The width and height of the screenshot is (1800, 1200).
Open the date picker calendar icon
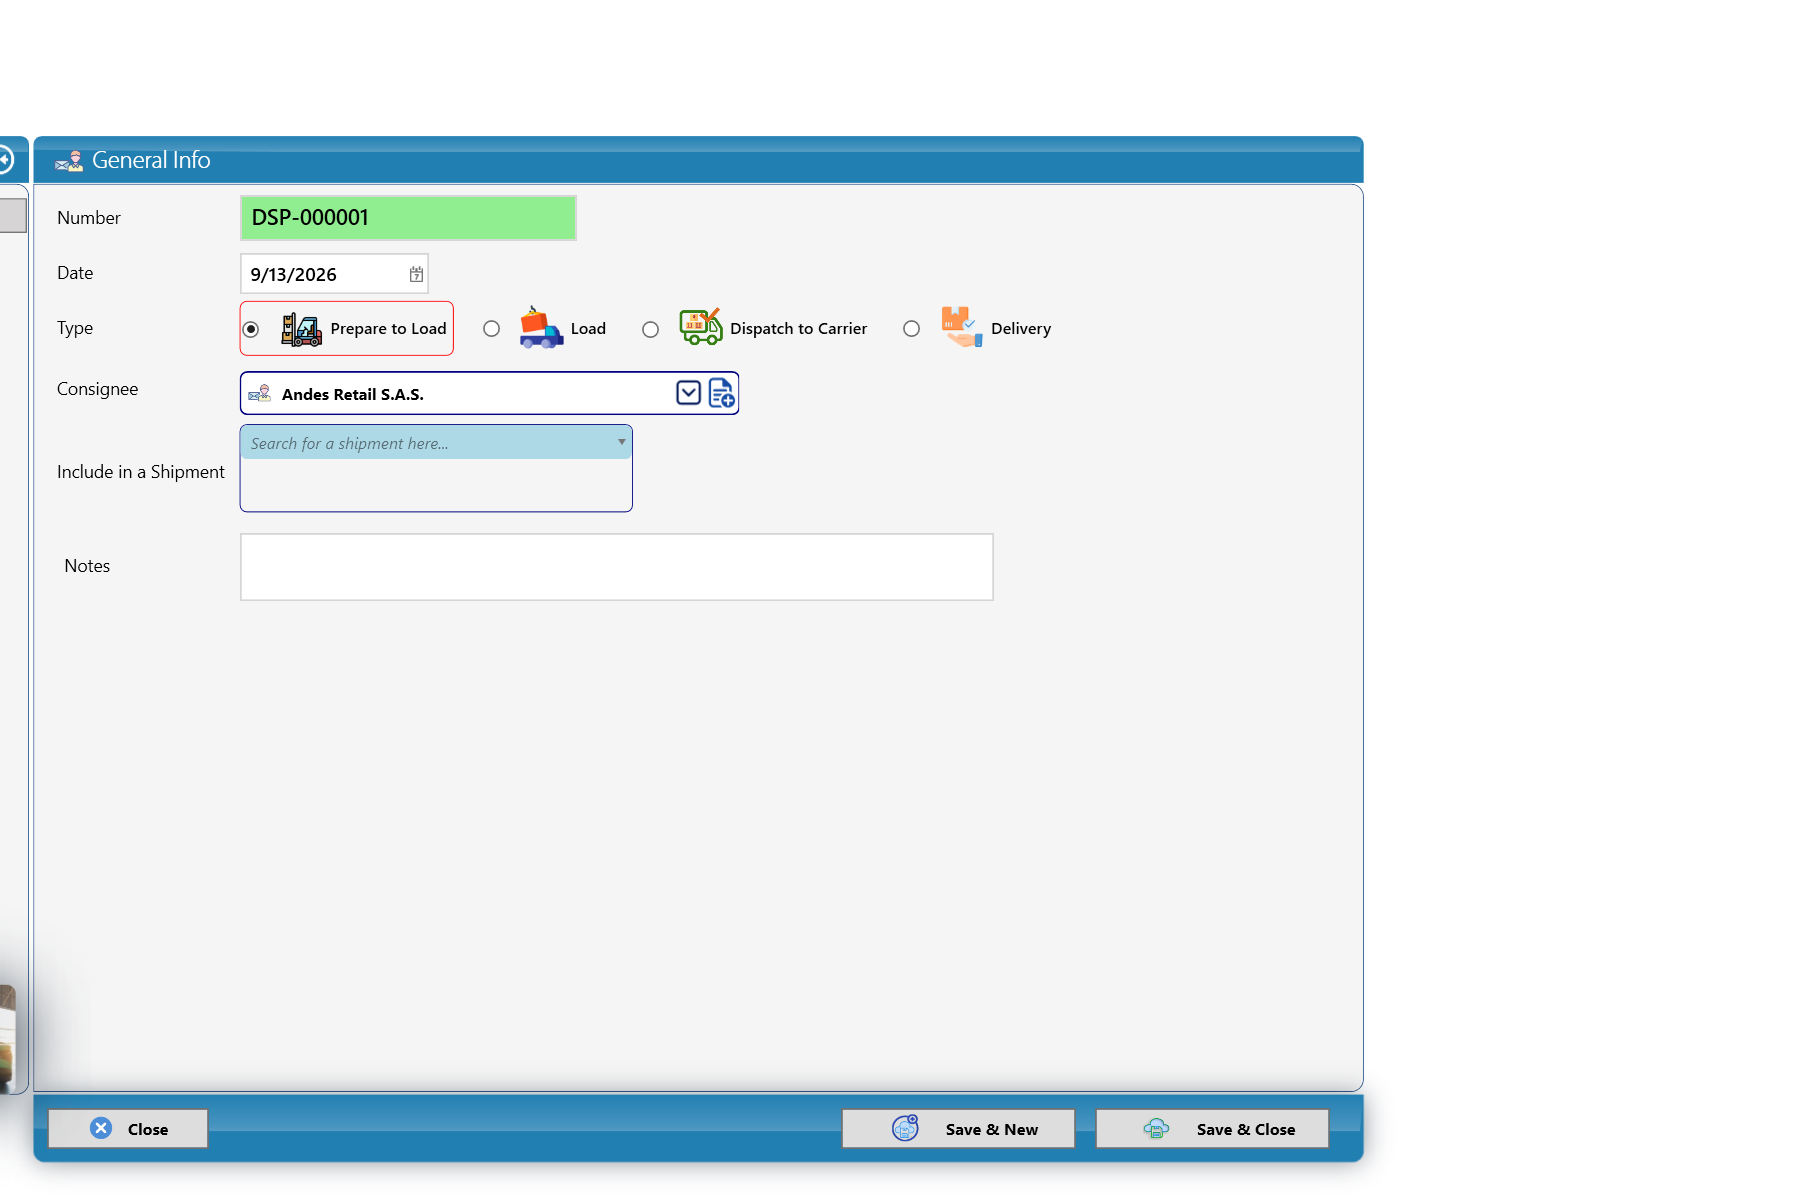tap(416, 274)
